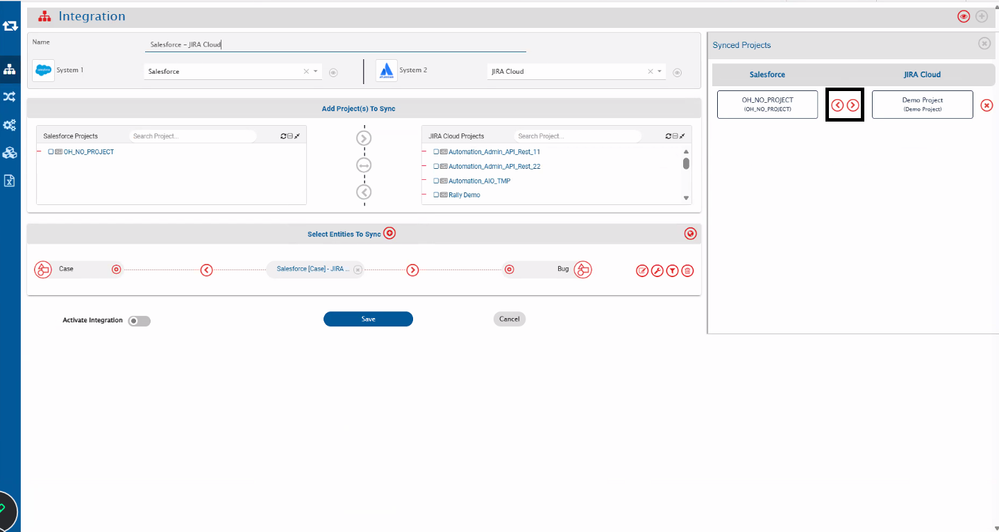Select Automation_Admin_API_Rest_11 project name

coord(494,152)
